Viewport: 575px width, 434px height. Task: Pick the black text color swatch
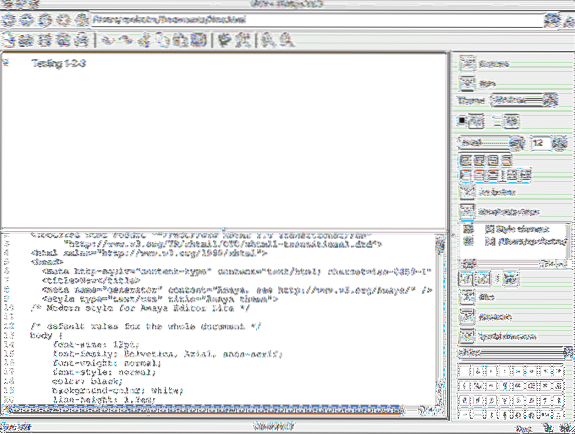point(462,121)
